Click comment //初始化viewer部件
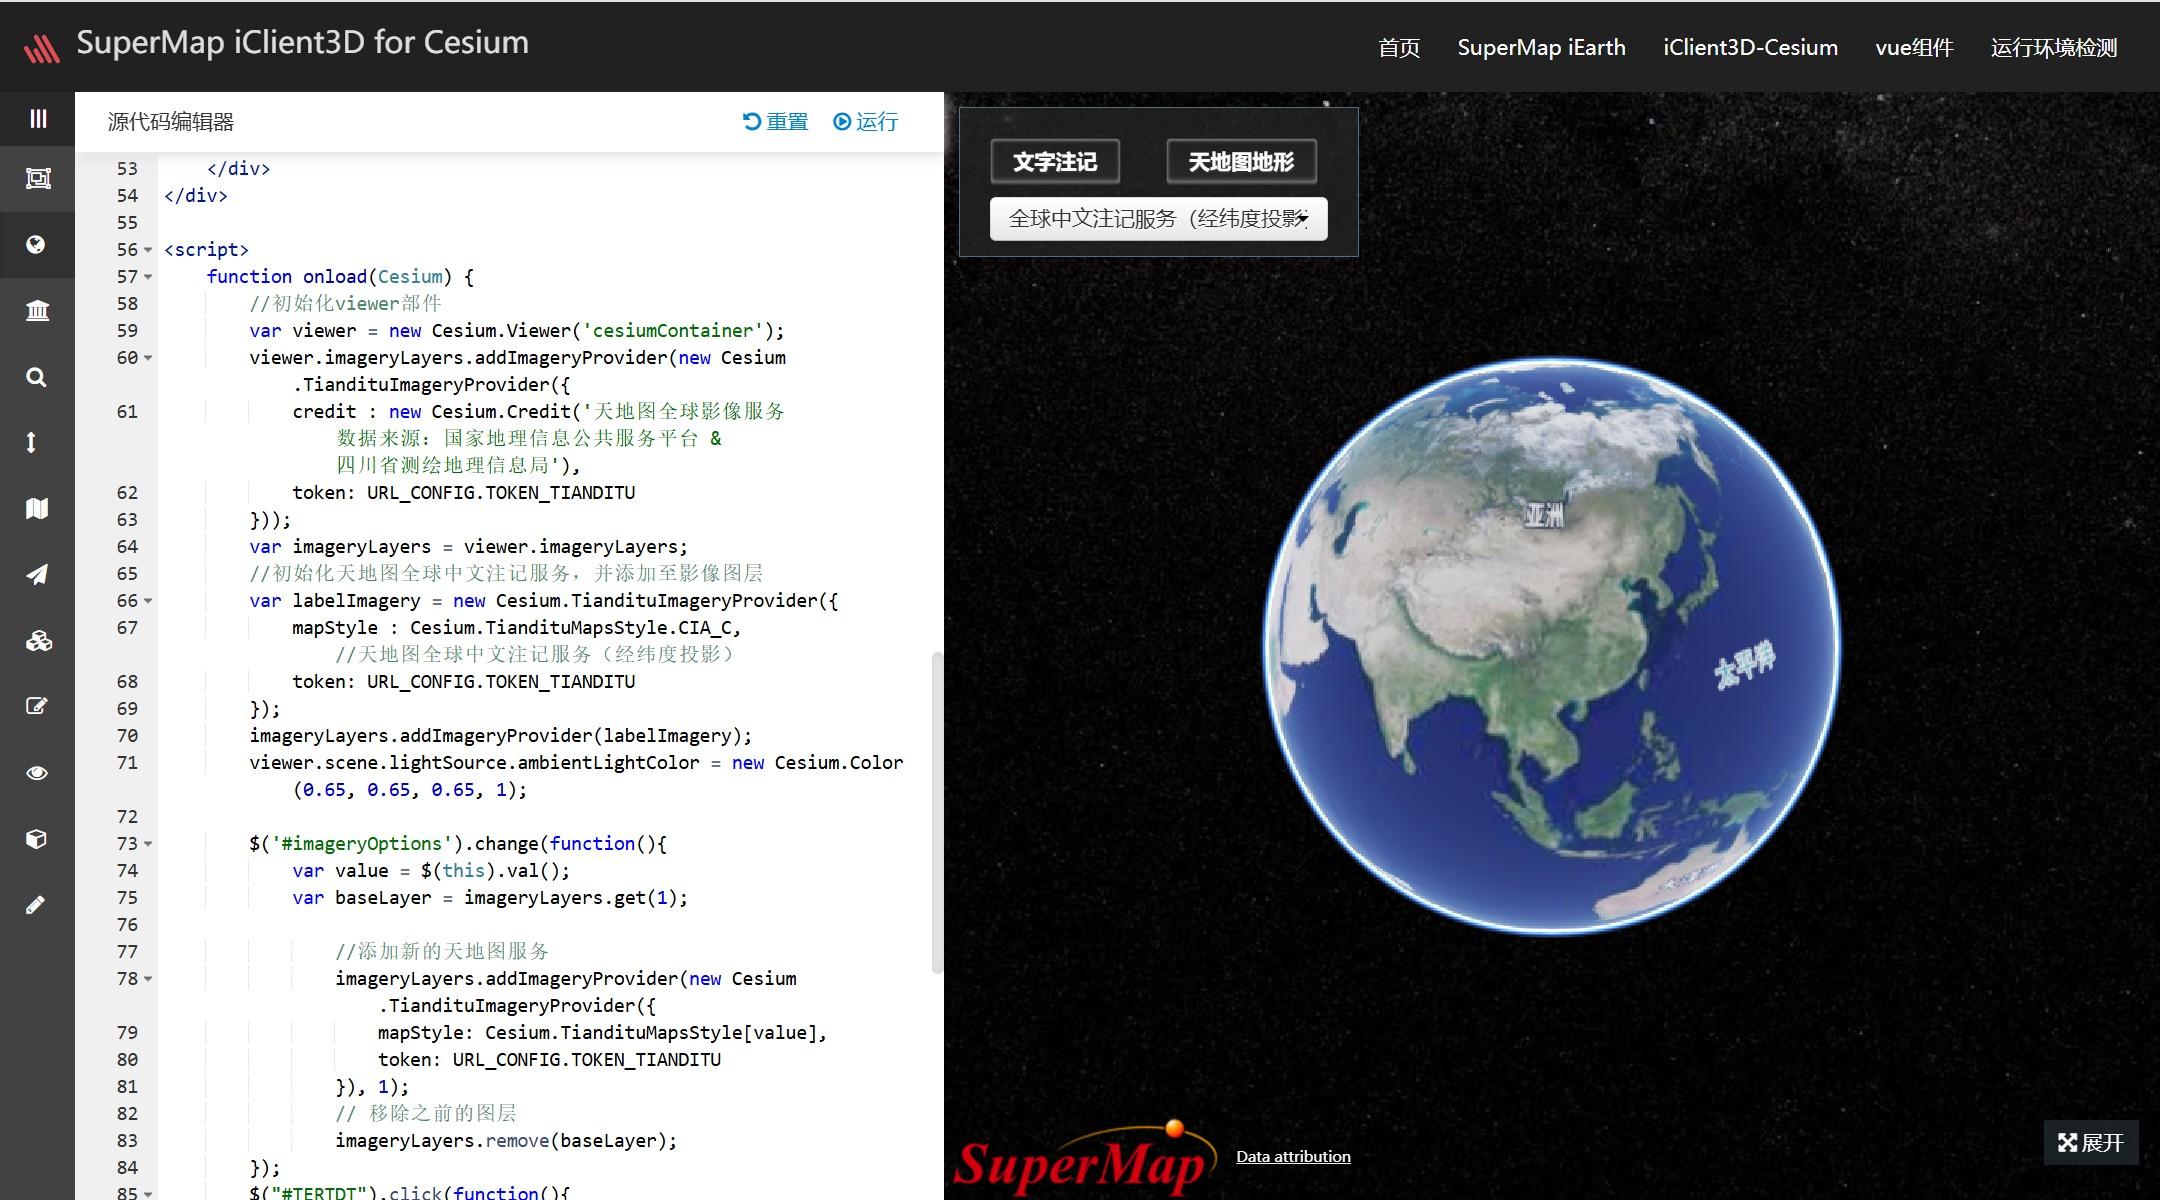This screenshot has width=2160, height=1200. pyautogui.click(x=345, y=304)
